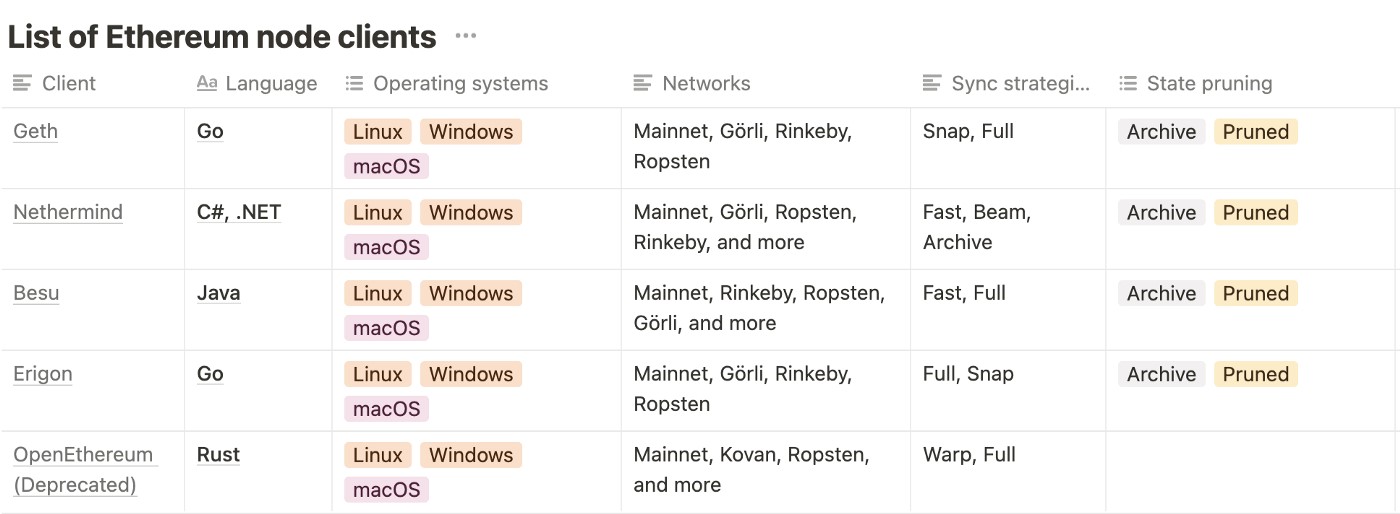Click the Rust language cell
Screen dimensions: 1400x514
coord(218,456)
